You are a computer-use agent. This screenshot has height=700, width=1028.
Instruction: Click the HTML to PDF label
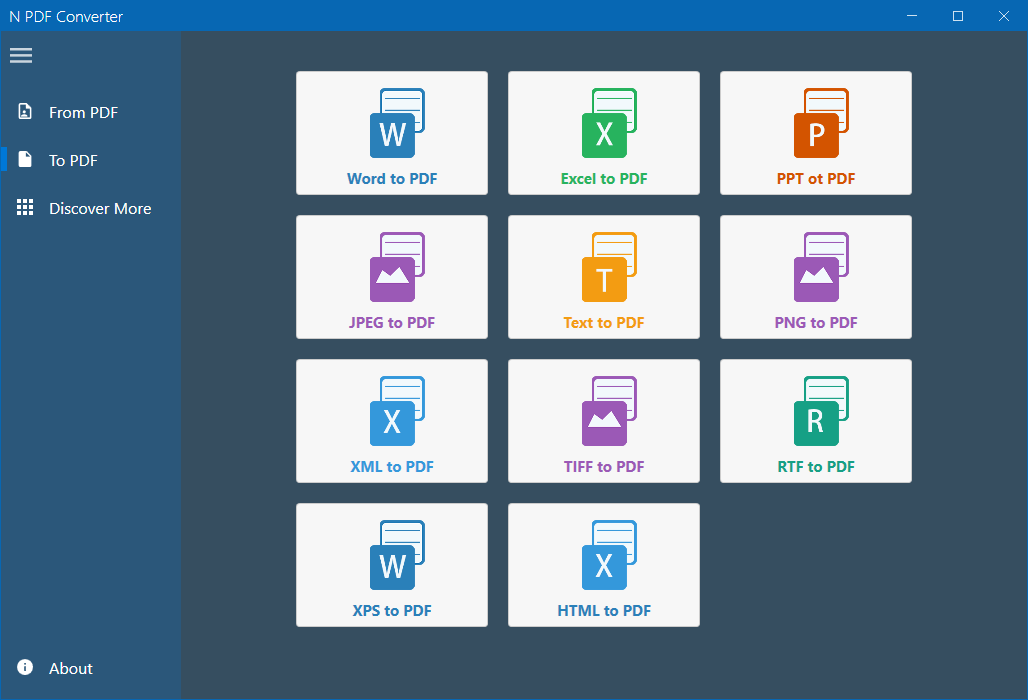click(x=604, y=611)
